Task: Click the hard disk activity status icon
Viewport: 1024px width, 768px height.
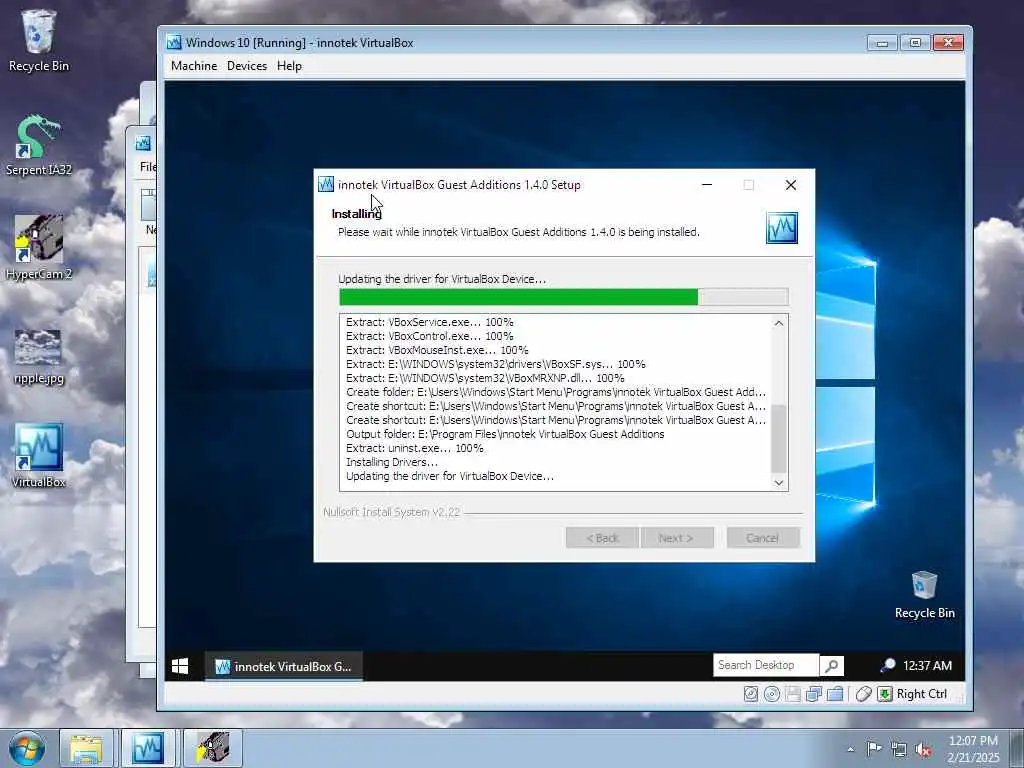Action: pos(751,694)
